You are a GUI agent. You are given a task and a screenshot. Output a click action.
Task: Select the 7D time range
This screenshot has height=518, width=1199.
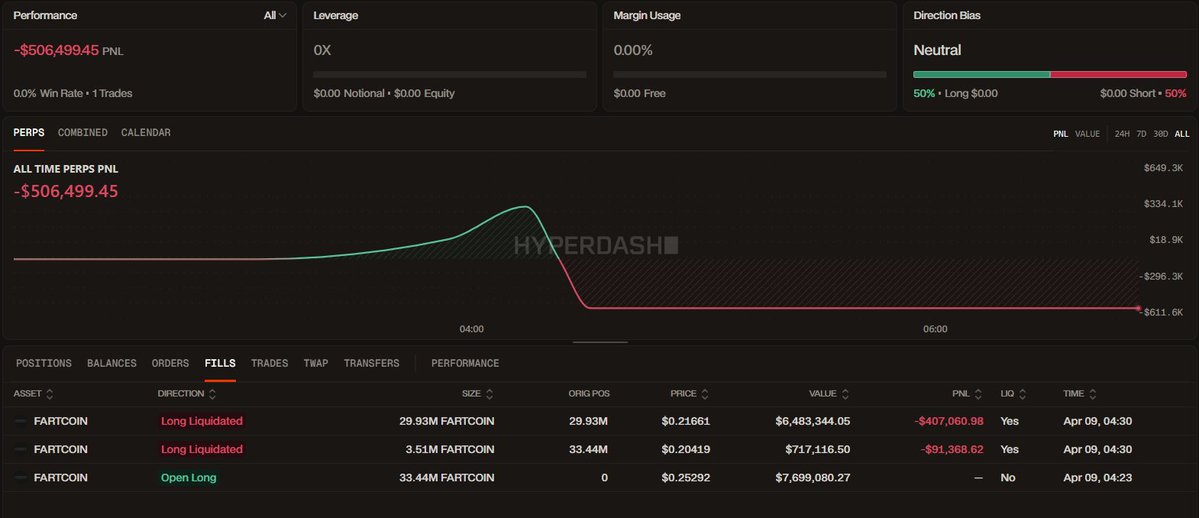pos(1141,134)
